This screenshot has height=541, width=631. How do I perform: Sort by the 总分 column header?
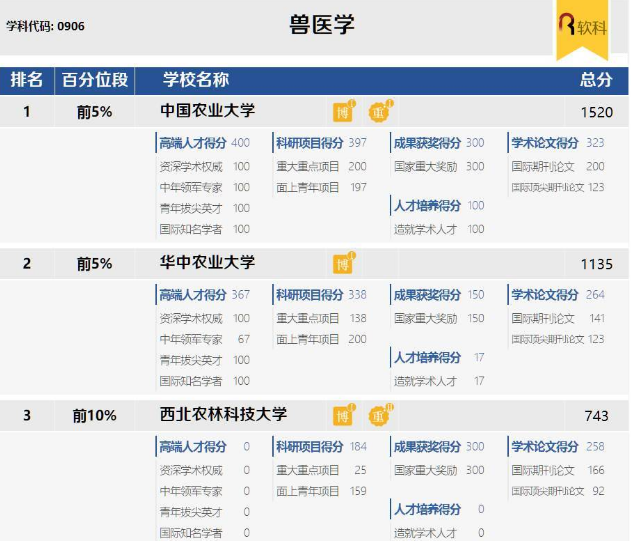coord(596,80)
